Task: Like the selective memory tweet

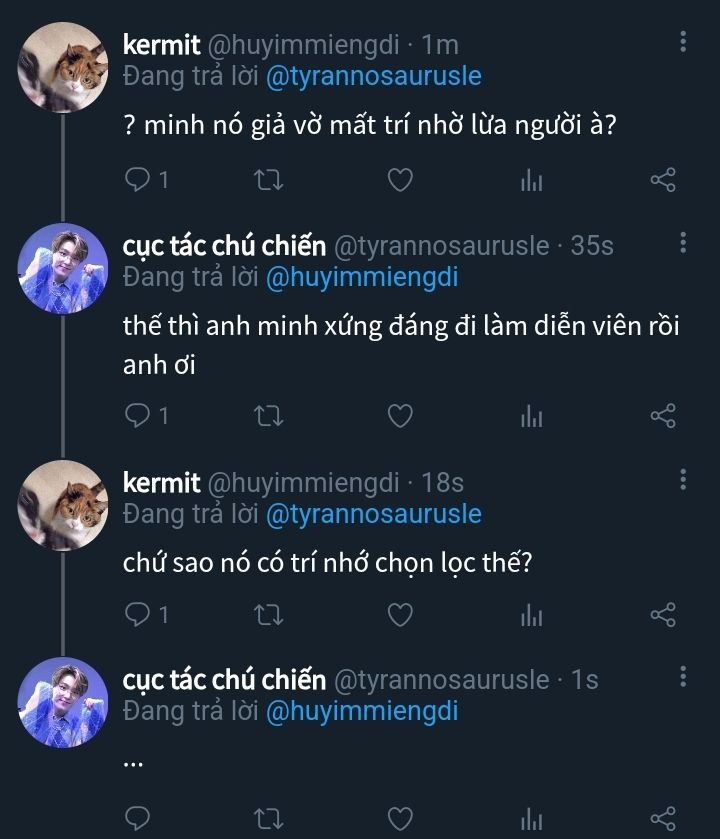Action: point(400,614)
